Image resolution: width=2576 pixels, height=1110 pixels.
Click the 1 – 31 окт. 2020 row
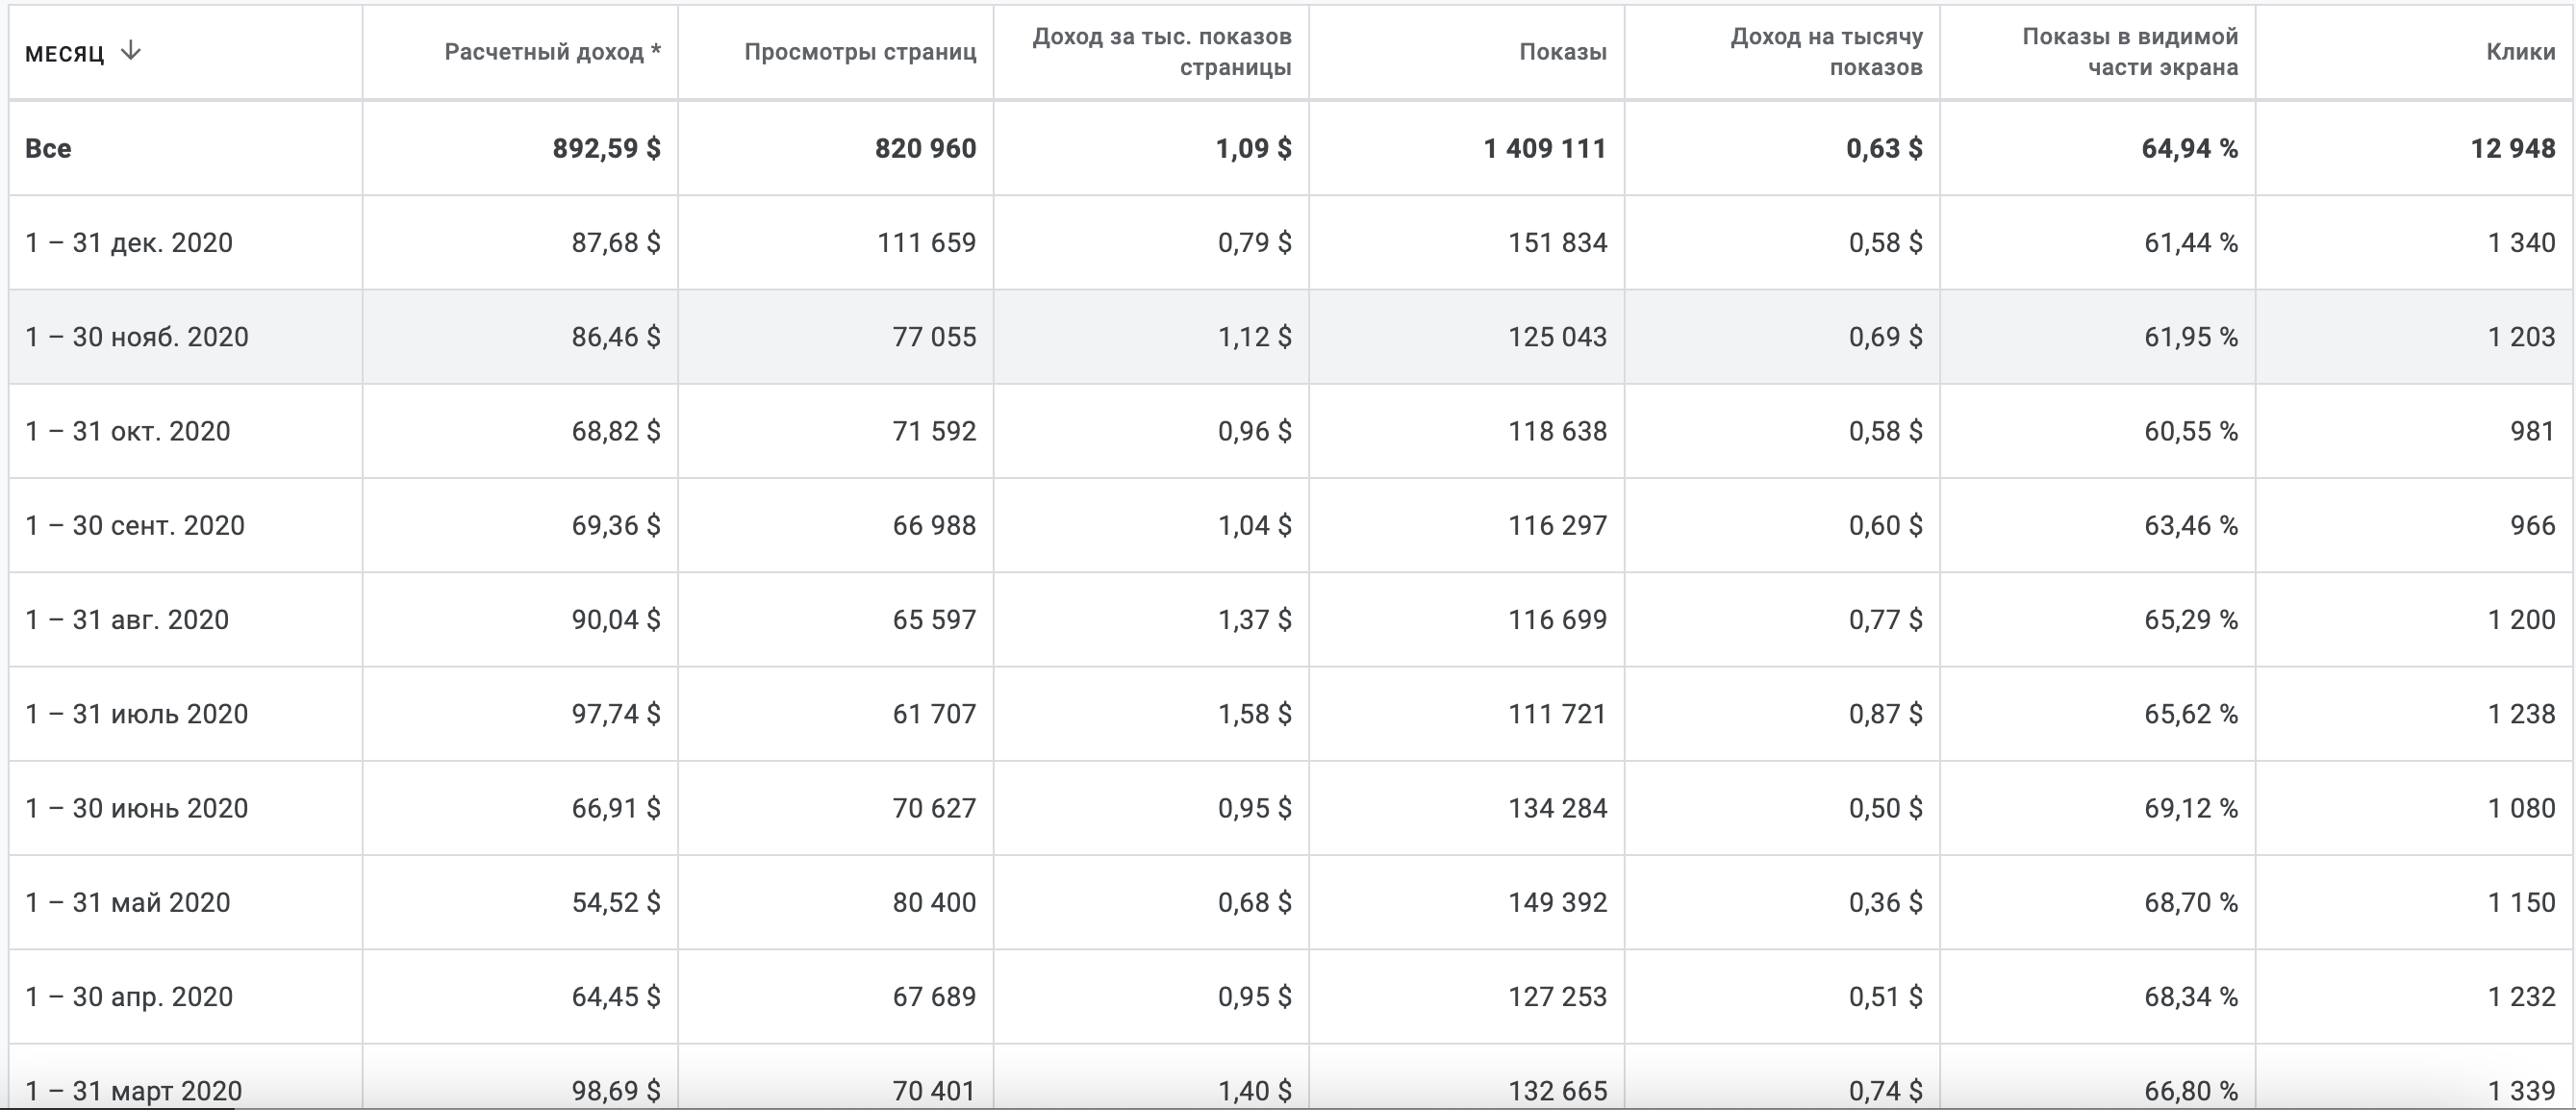128,431
